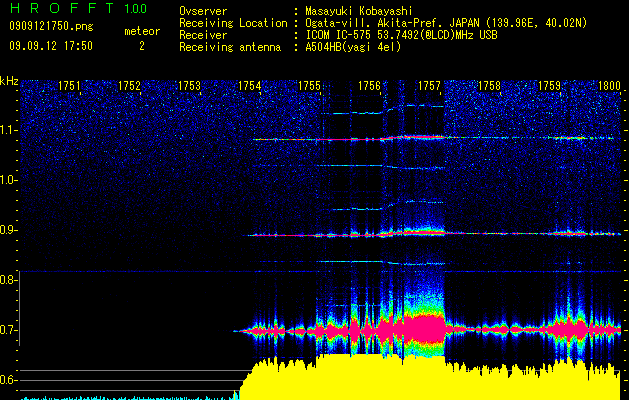Click the date 09.09.12 17:50 text

coord(51,46)
